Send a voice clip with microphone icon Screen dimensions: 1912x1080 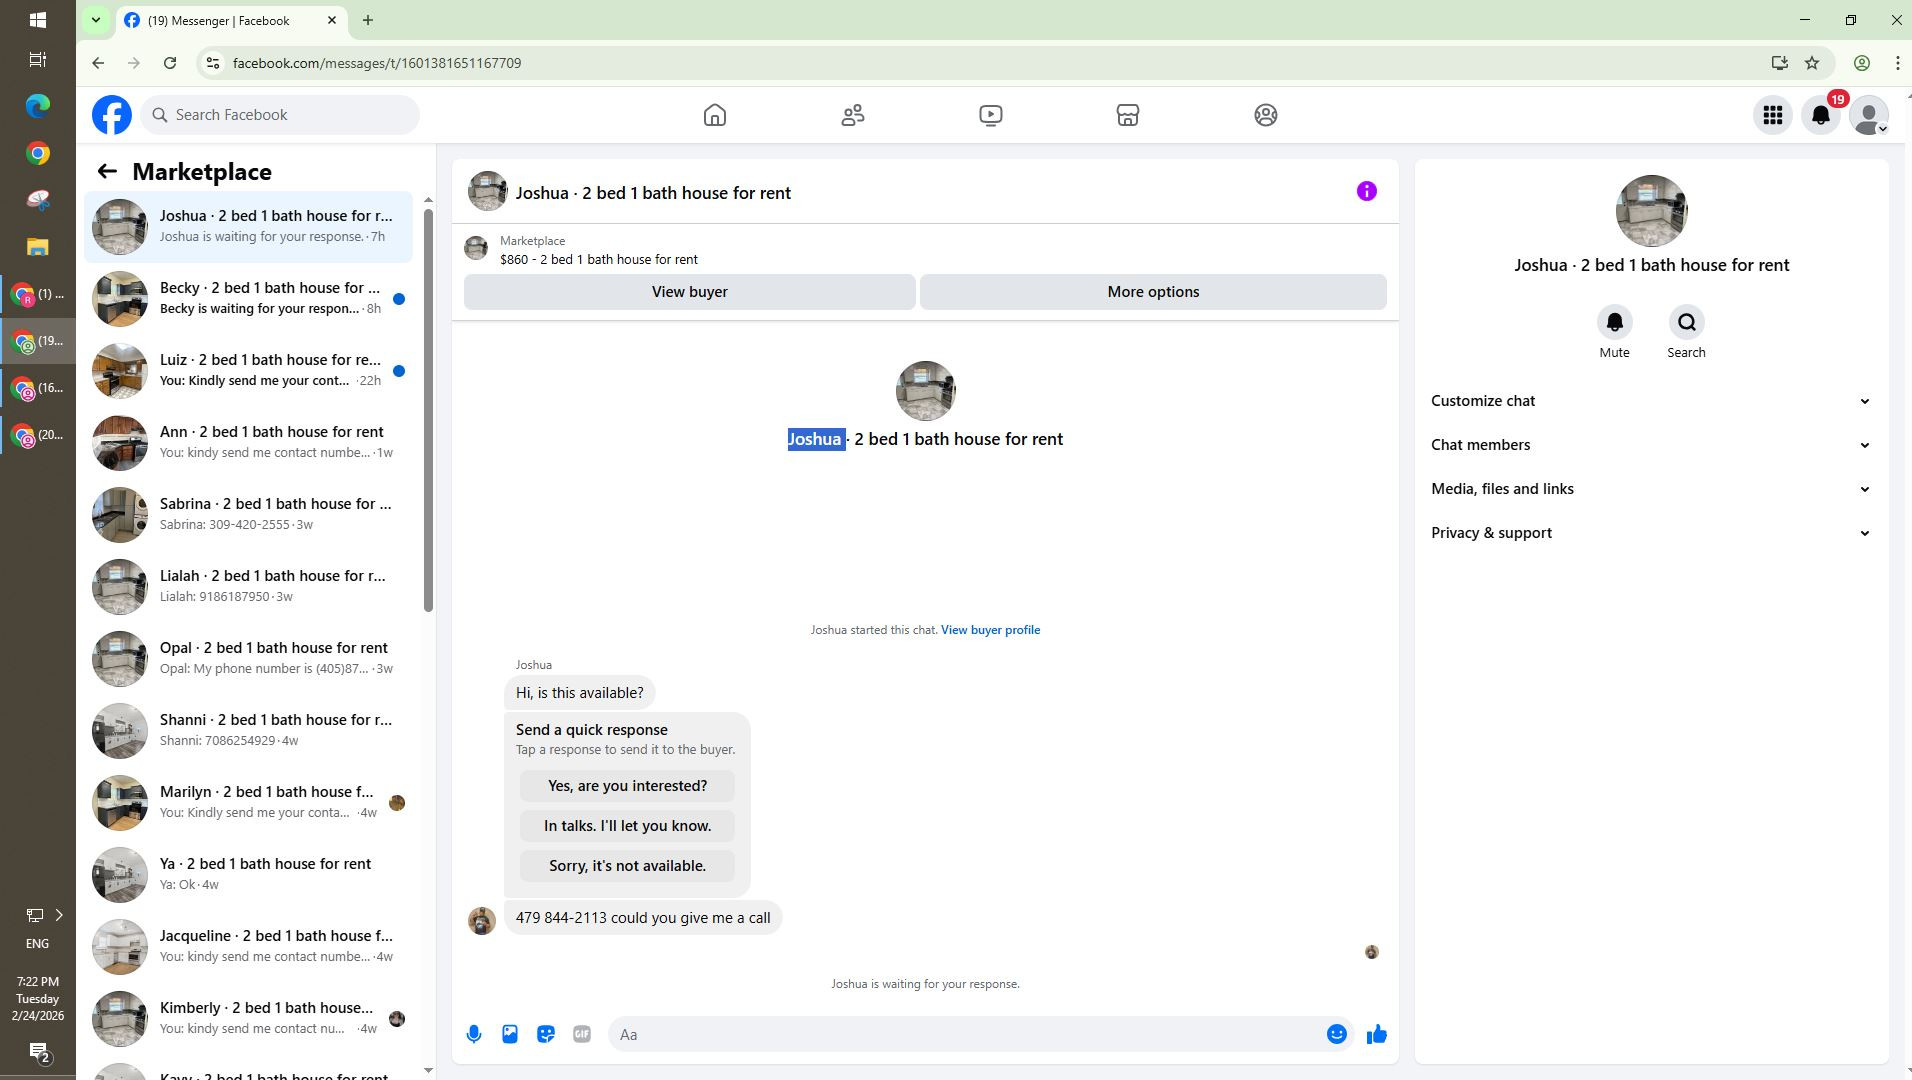click(474, 1034)
